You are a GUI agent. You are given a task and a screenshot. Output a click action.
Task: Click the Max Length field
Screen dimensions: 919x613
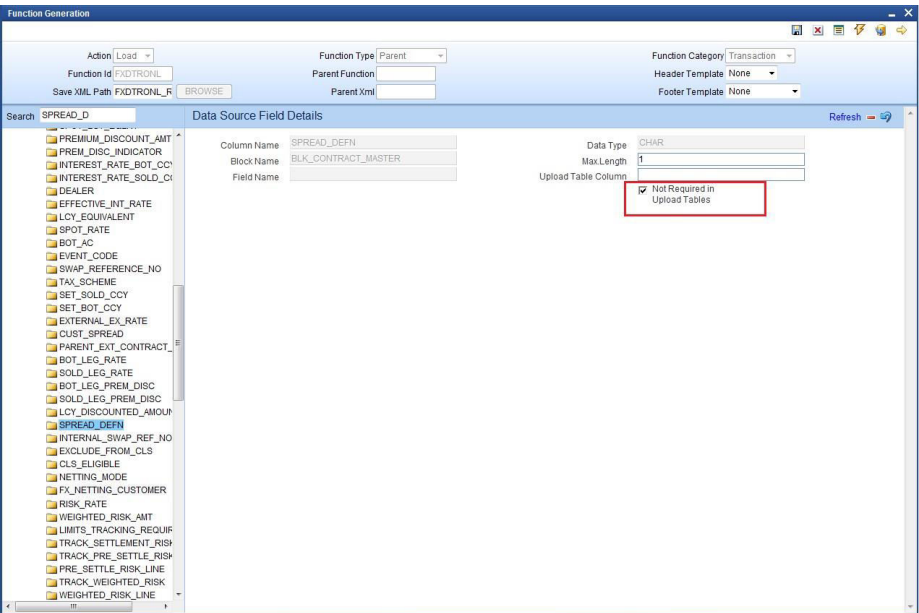pos(721,159)
